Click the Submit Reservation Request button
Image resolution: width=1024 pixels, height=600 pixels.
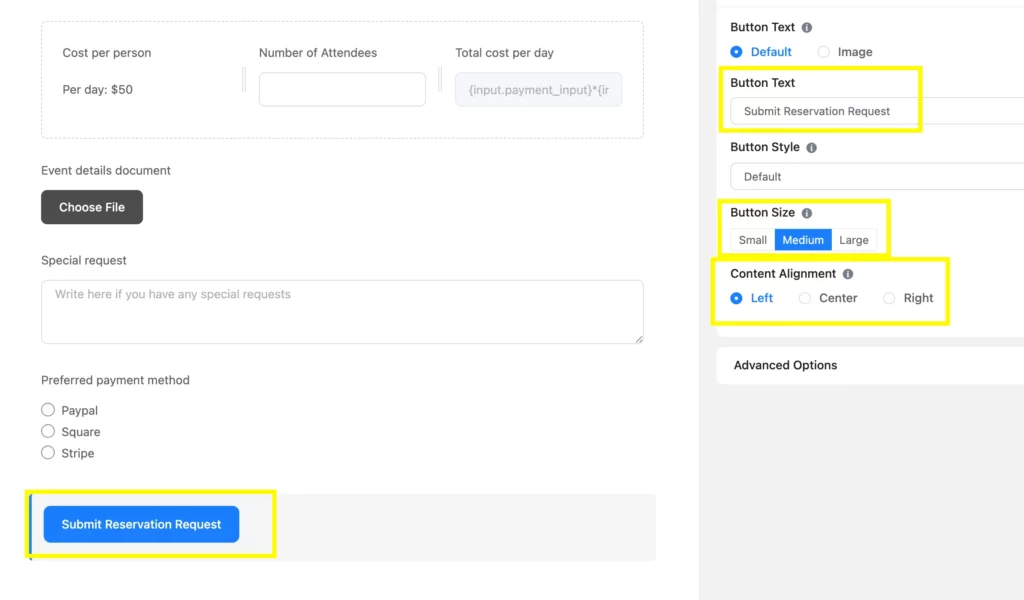(x=141, y=524)
